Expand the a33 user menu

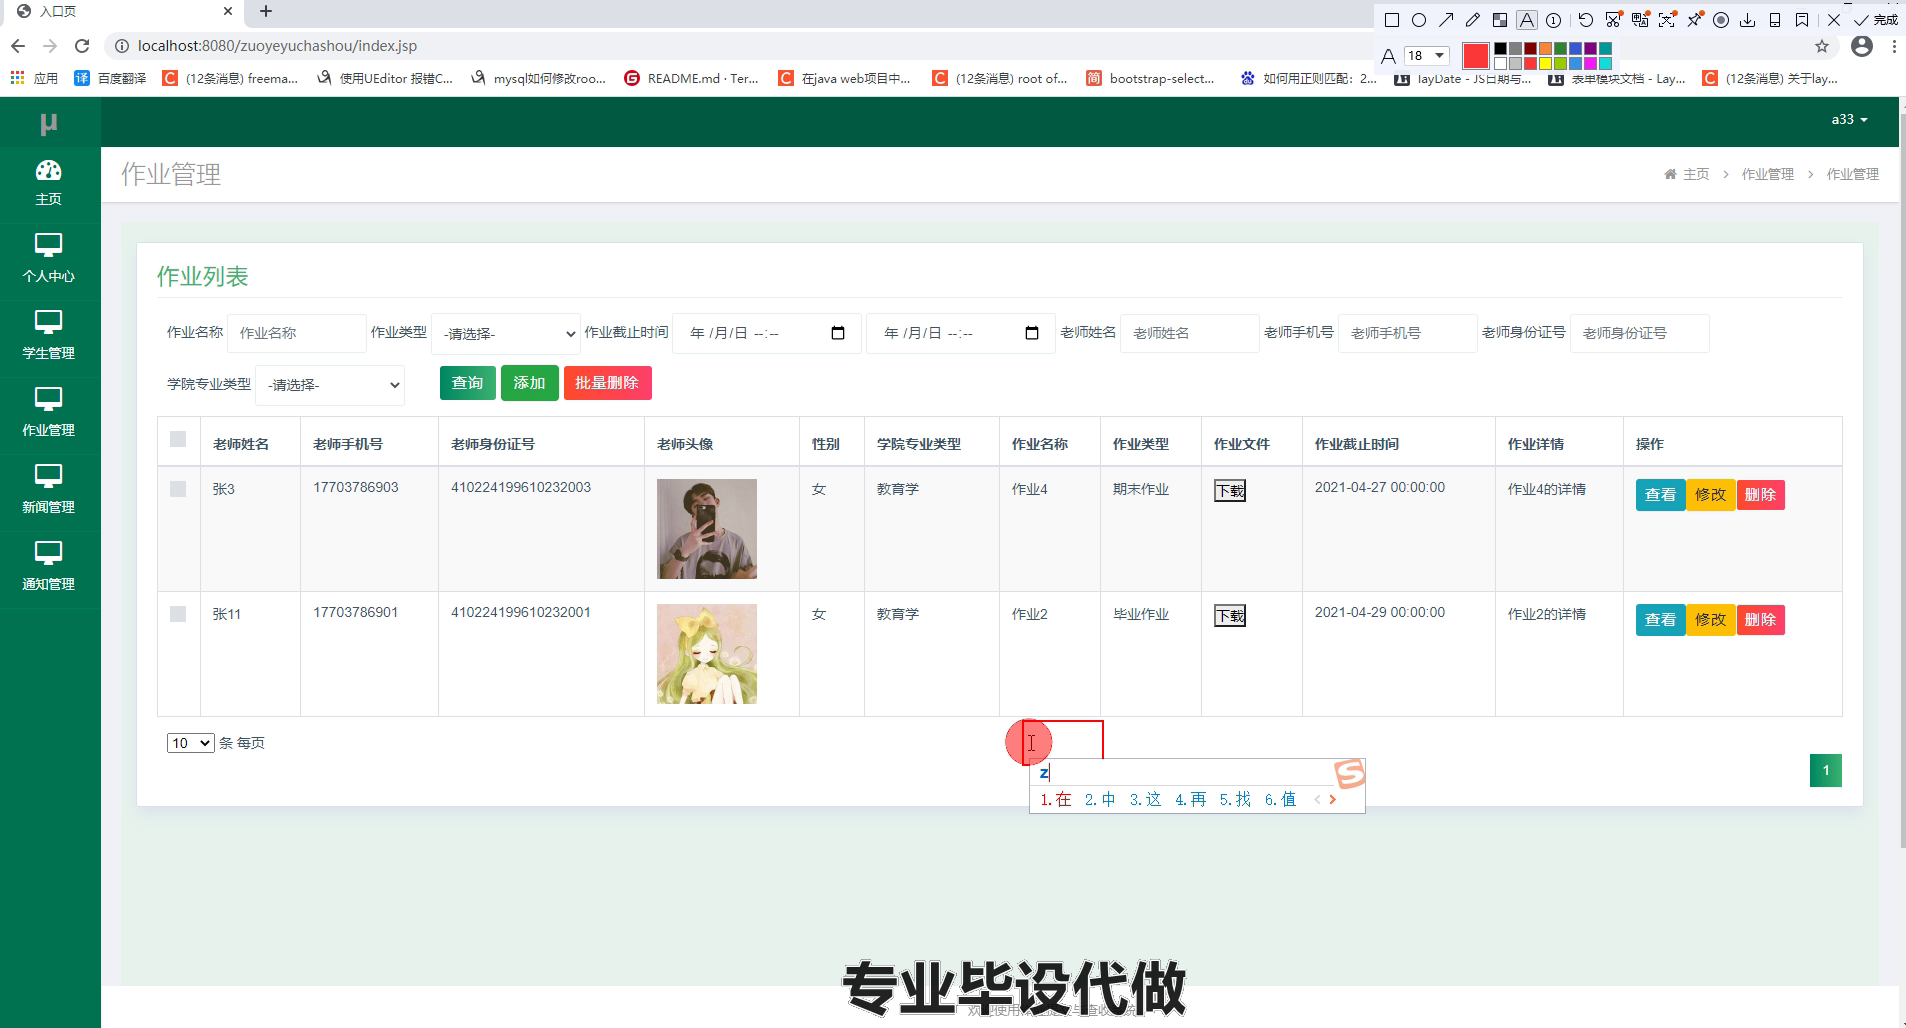[1849, 119]
